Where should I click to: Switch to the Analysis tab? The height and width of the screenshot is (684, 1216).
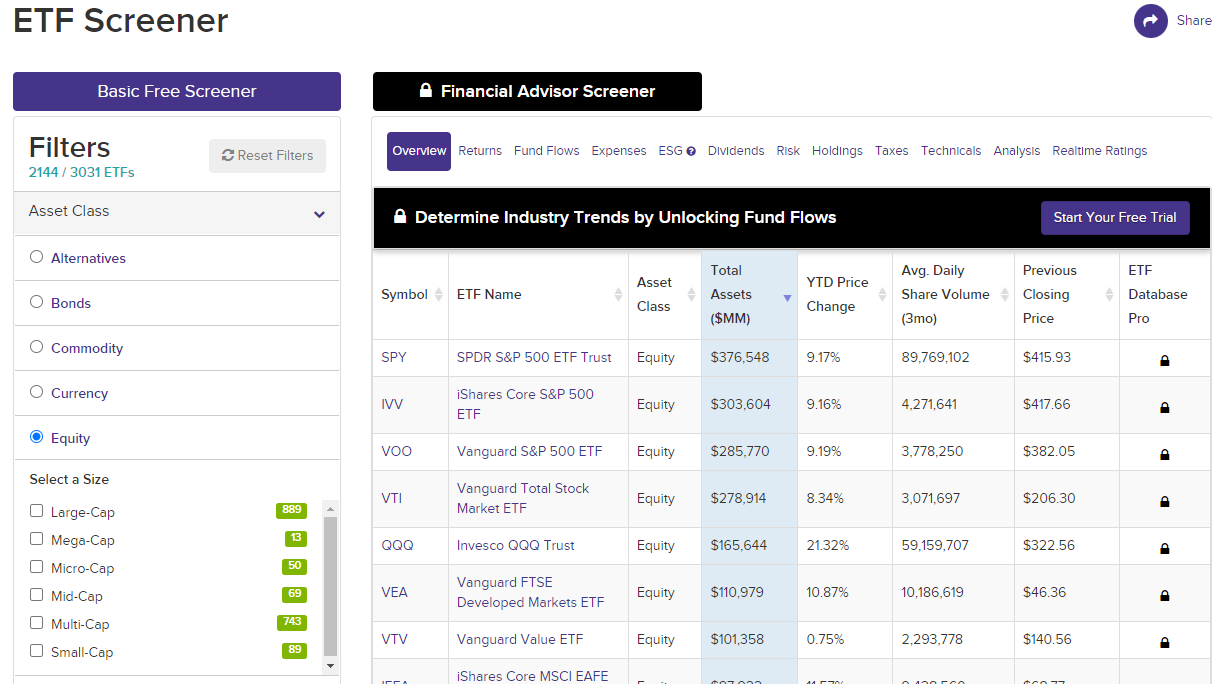tap(1017, 151)
